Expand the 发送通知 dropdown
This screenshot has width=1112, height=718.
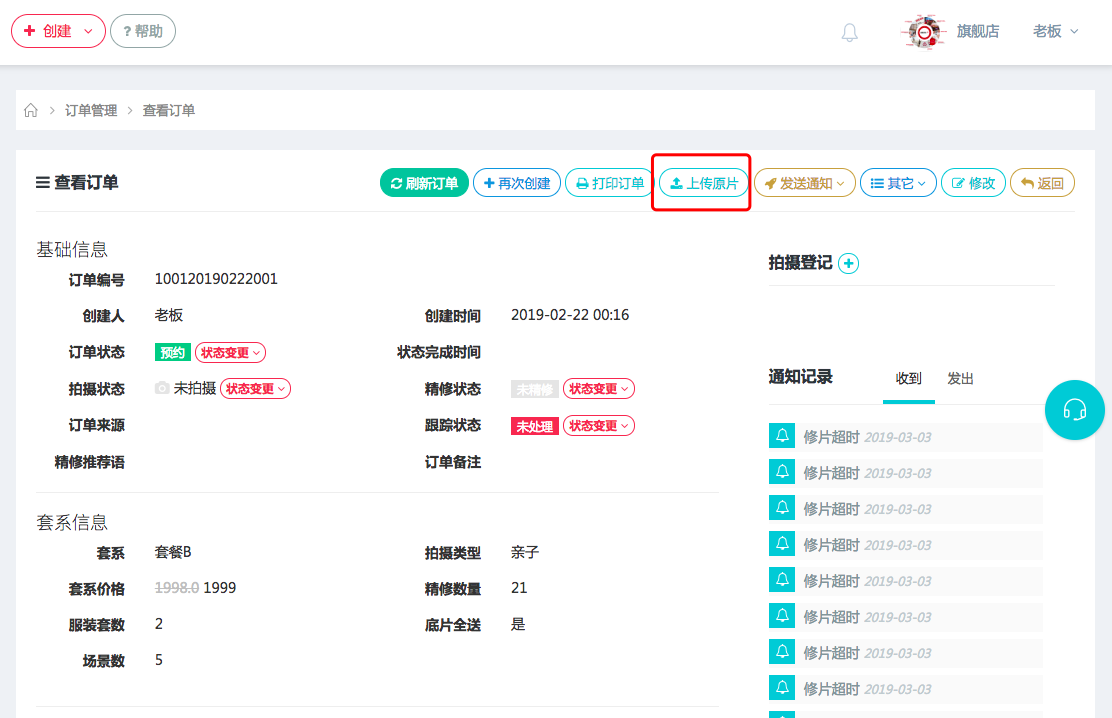pos(804,183)
